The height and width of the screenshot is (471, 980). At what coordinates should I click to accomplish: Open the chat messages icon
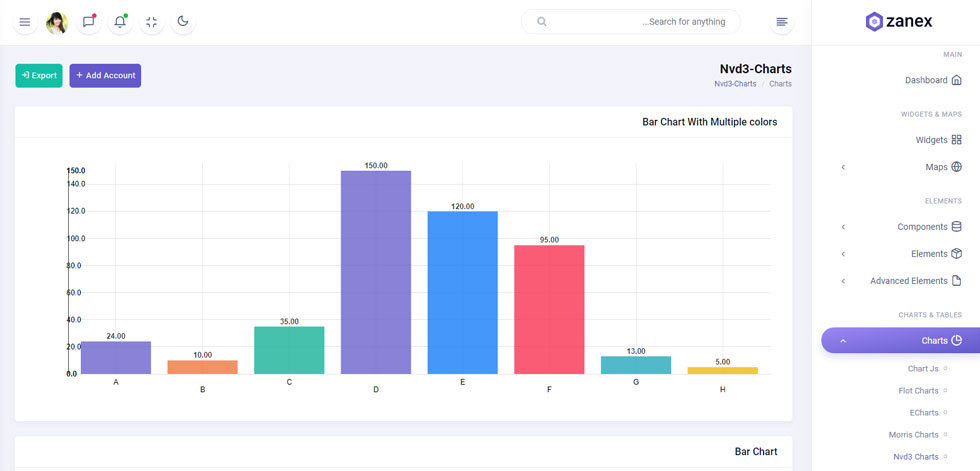(89, 22)
